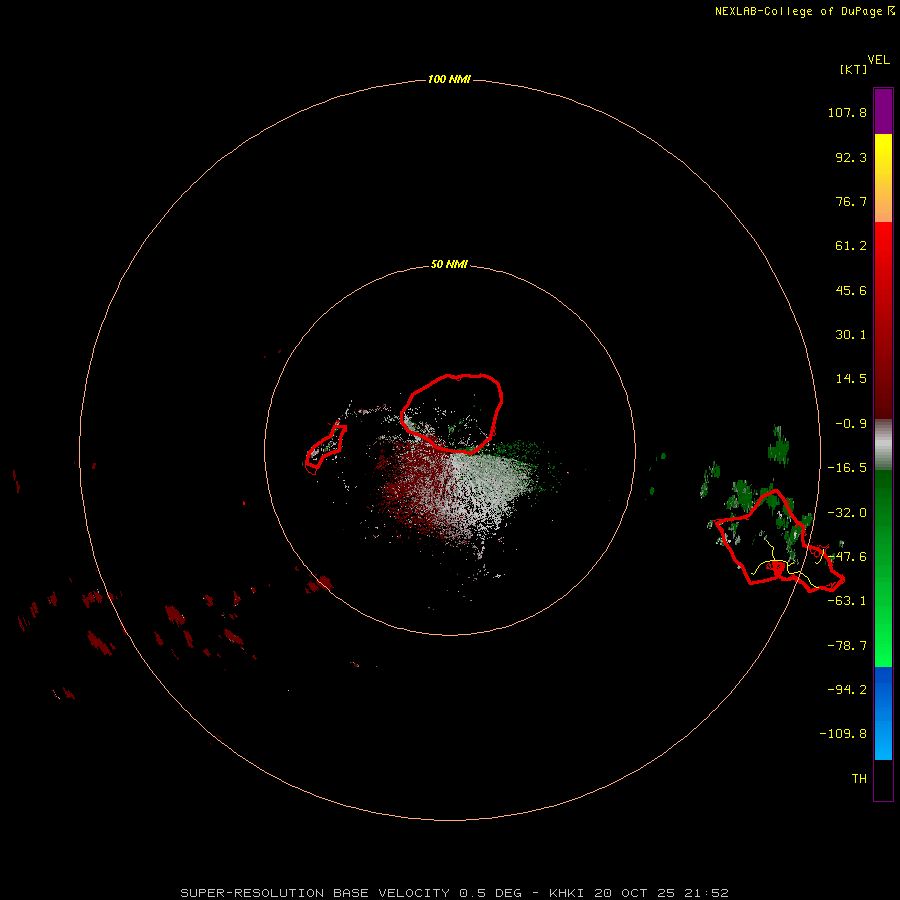Click the TH legend label
The width and height of the screenshot is (900, 900).
859,779
